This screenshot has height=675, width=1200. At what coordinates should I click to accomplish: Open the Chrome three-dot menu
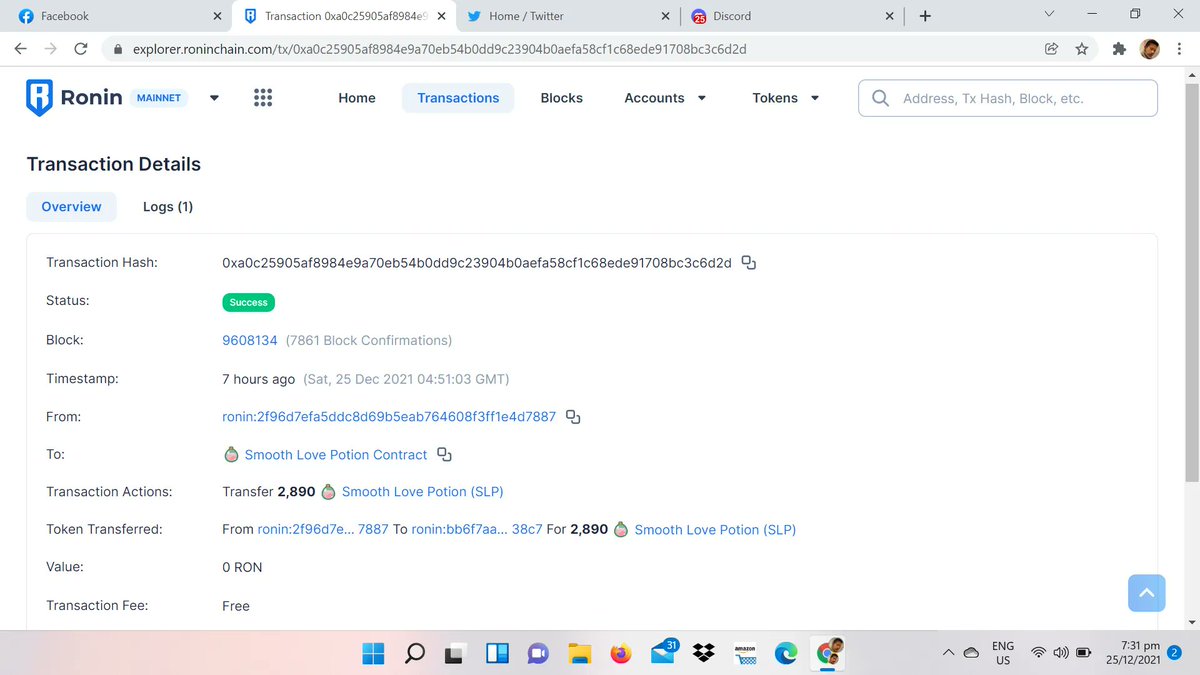(x=1181, y=48)
